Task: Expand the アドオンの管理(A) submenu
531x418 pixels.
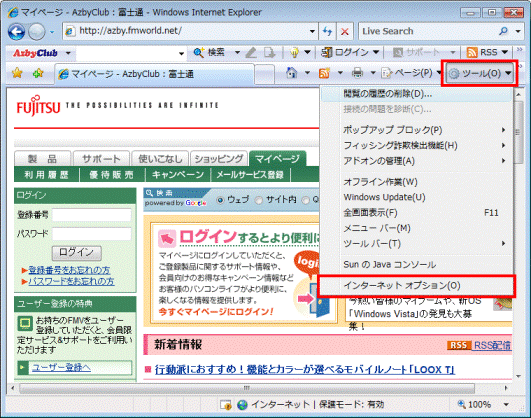Action: [416, 161]
